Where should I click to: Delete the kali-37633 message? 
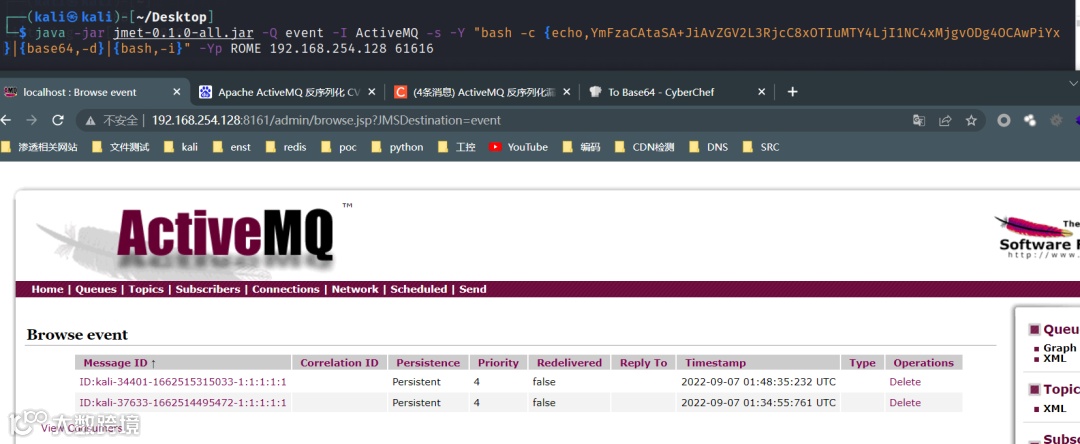click(x=904, y=403)
